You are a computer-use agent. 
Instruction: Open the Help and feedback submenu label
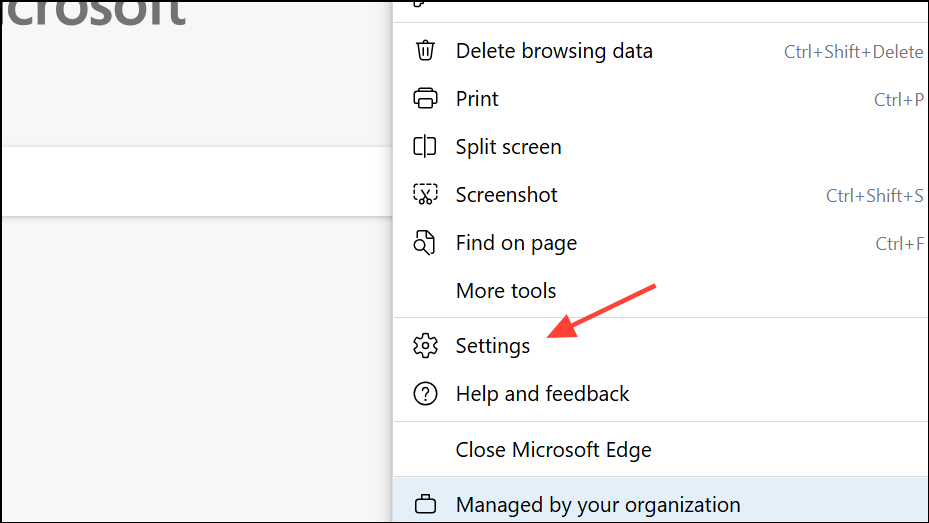[542, 394]
